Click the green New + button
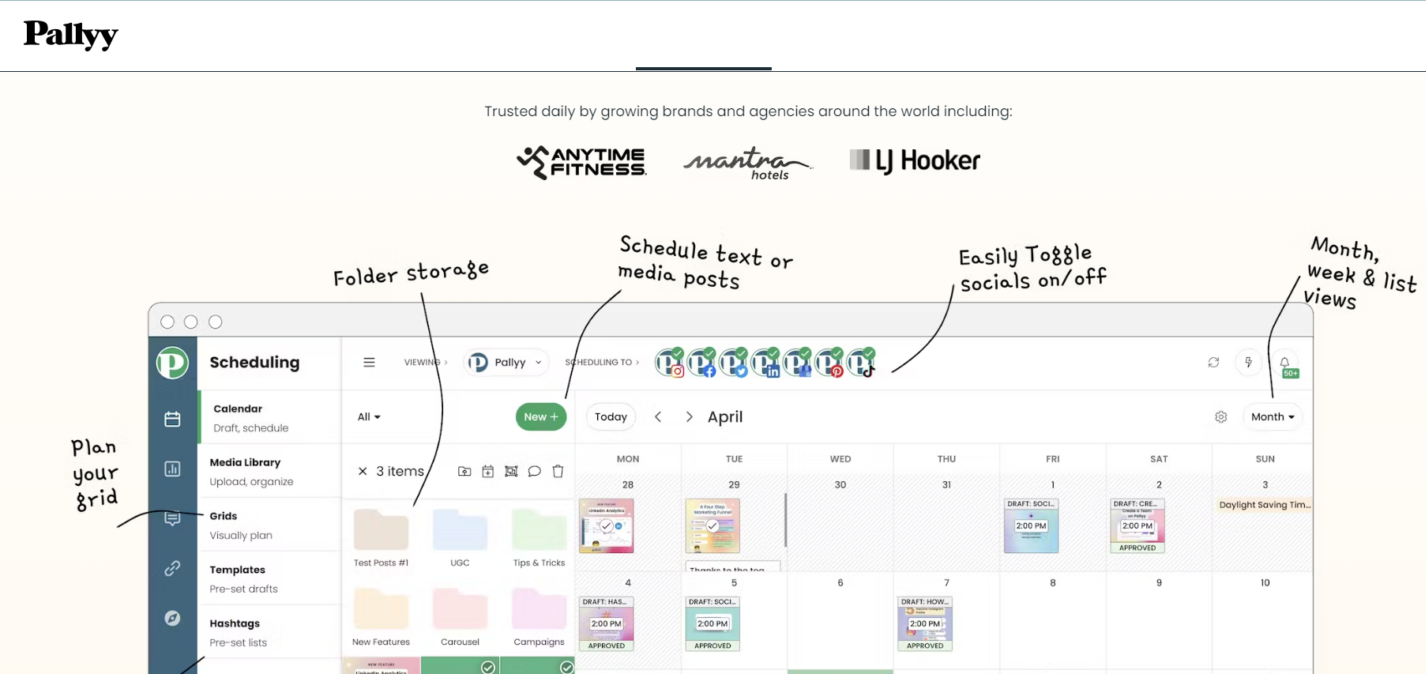Screen dimensions: 1426x674 (x=541, y=417)
